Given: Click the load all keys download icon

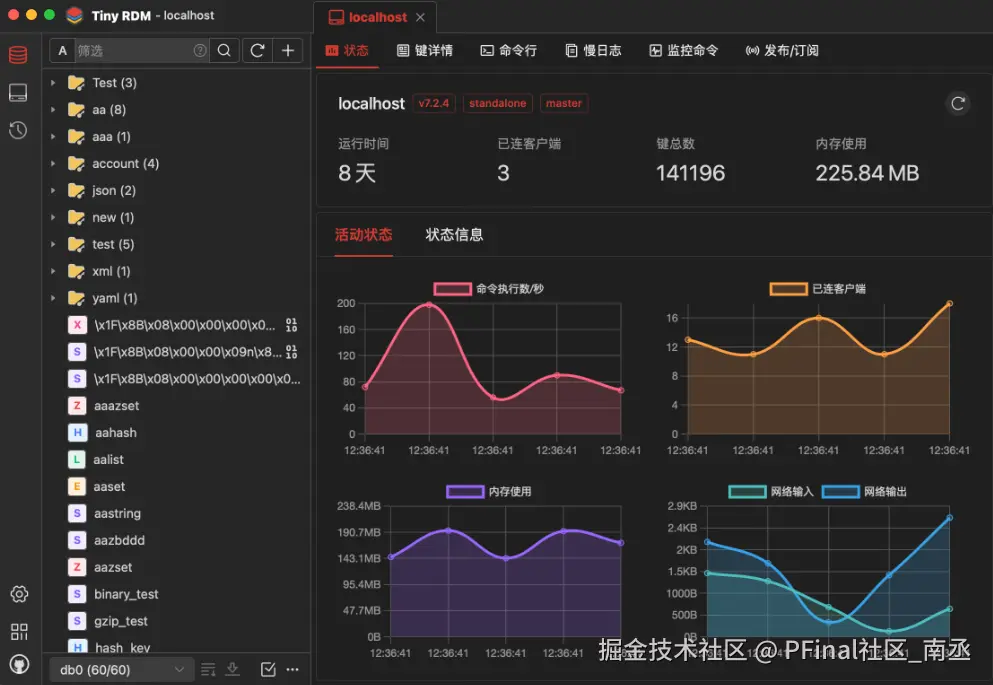Looking at the screenshot, I should (232, 669).
